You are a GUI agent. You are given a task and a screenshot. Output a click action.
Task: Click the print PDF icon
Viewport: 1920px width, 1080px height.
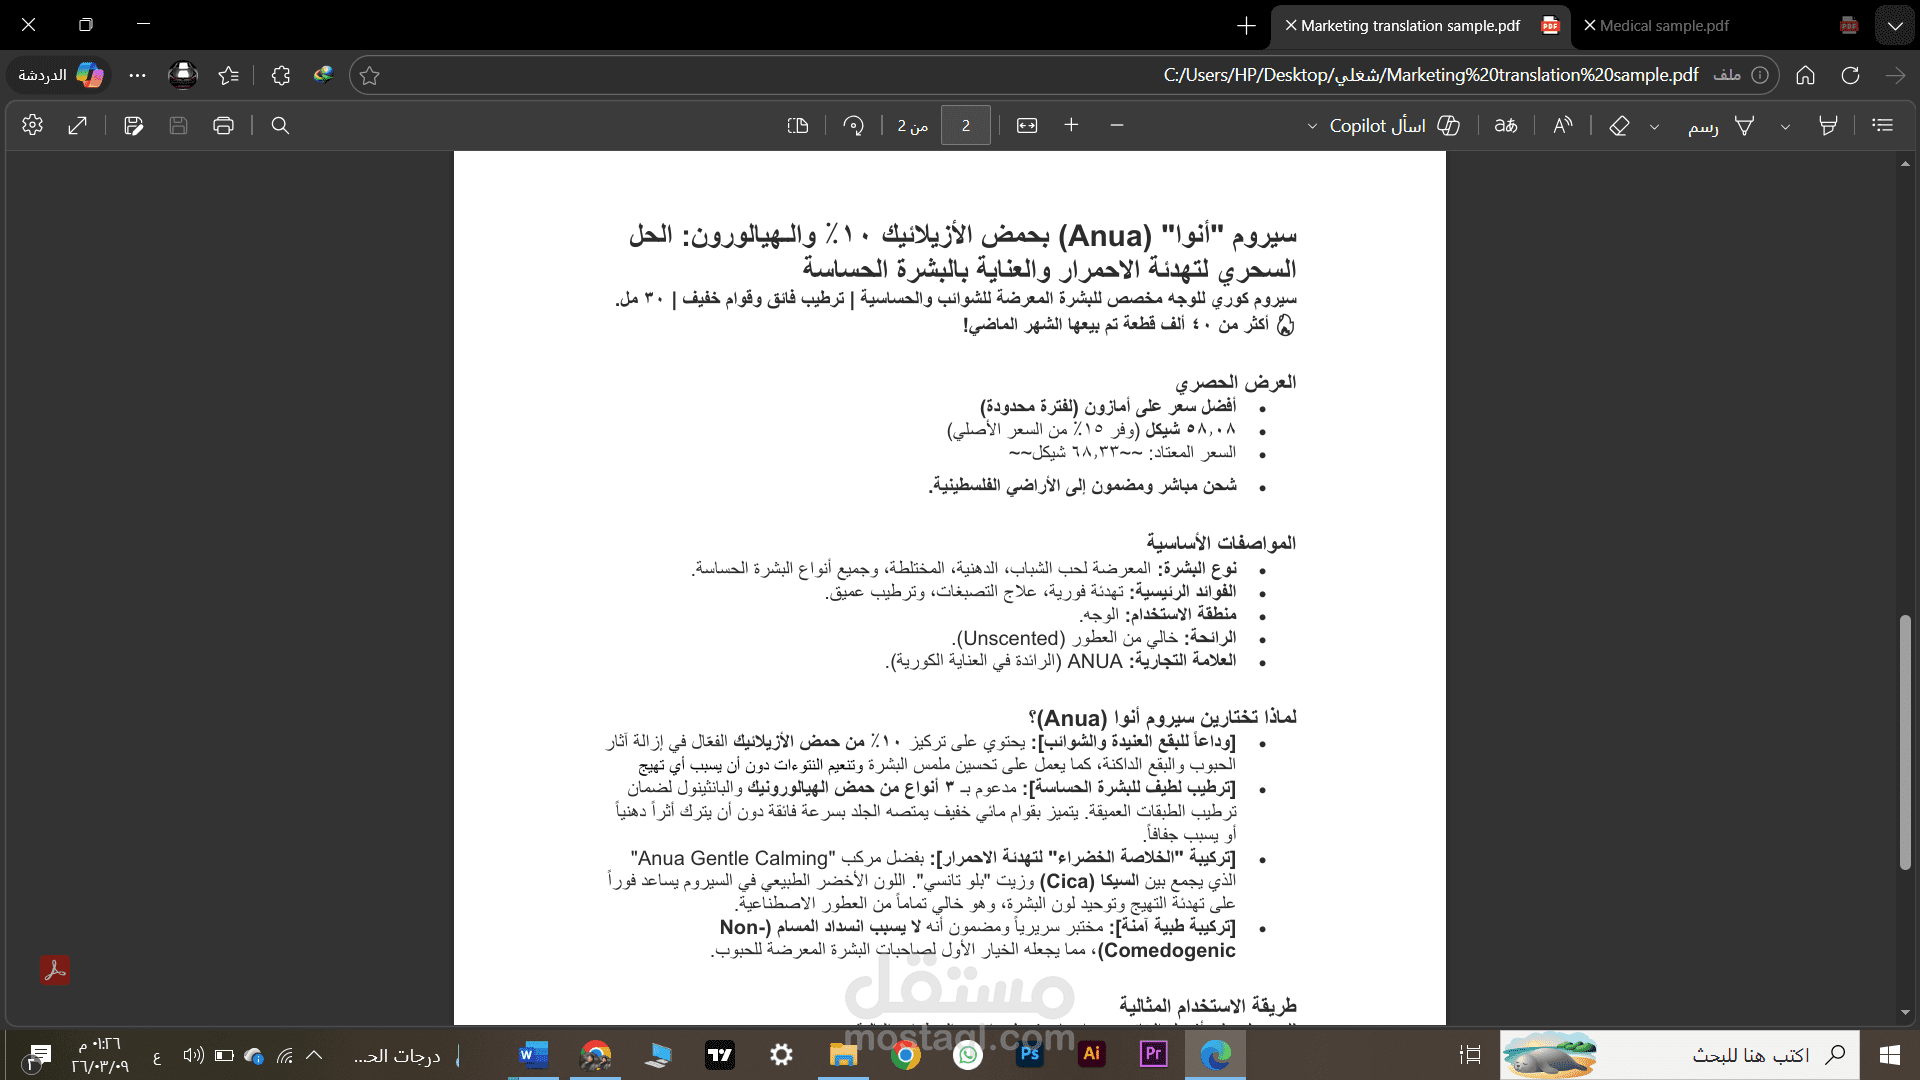(223, 125)
